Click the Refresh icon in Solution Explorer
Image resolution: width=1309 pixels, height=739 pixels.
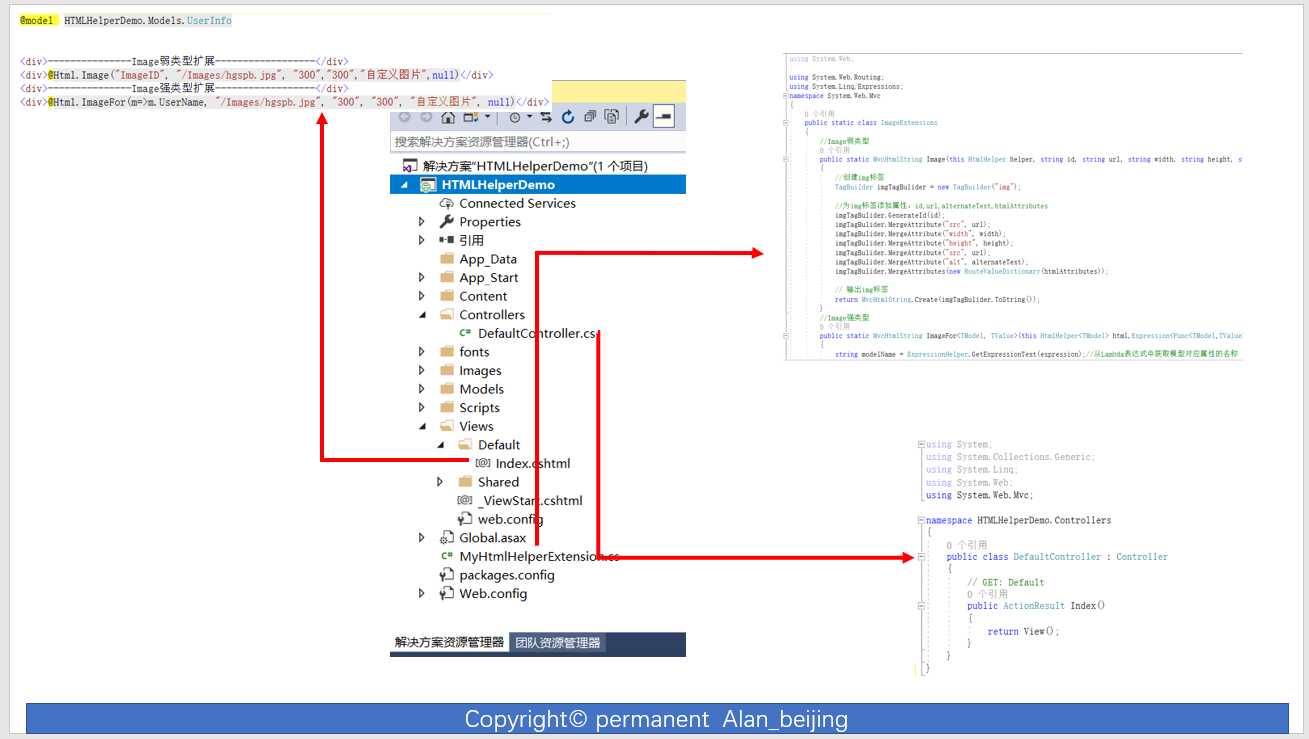point(568,117)
